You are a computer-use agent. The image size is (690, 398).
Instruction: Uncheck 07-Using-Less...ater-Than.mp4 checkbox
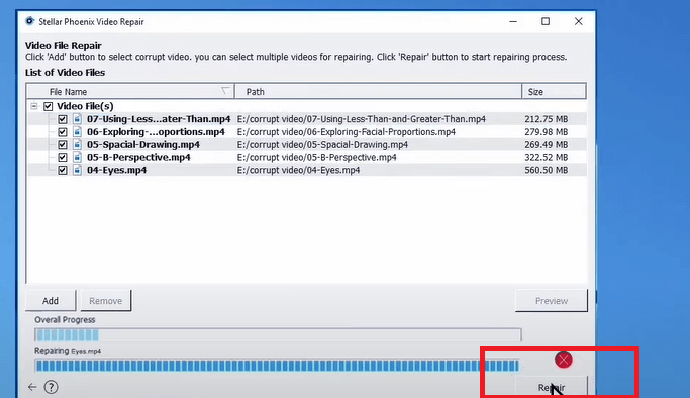pos(62,119)
